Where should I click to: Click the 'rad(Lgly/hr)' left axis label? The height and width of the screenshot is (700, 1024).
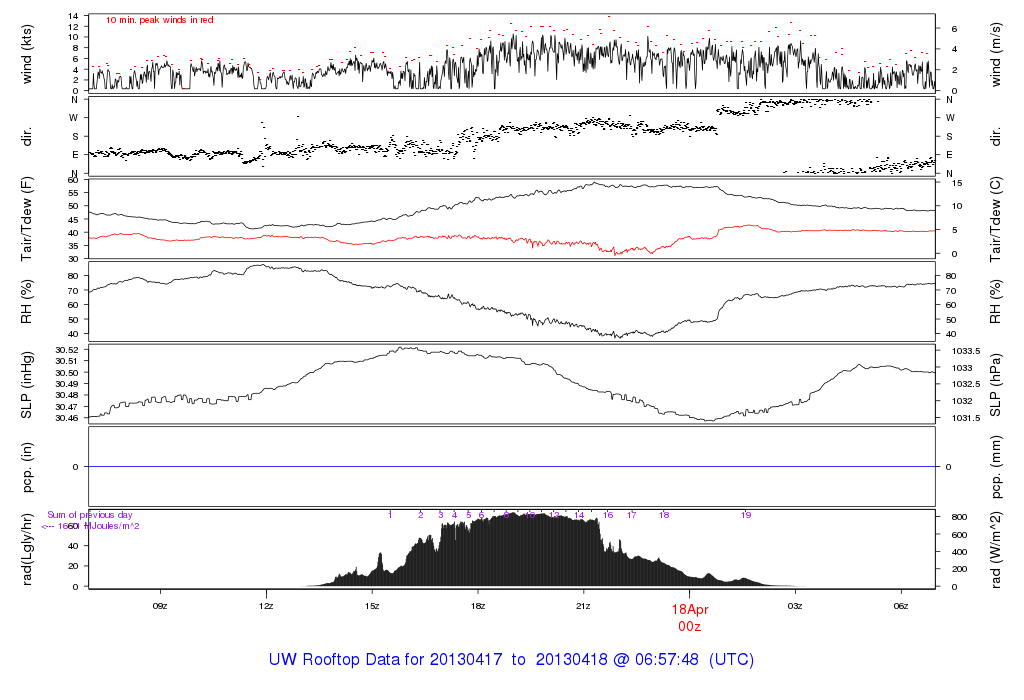tap(28, 549)
